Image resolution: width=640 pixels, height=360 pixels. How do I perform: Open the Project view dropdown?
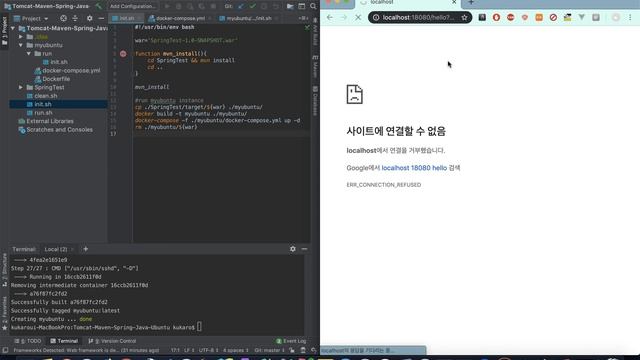pos(31,18)
